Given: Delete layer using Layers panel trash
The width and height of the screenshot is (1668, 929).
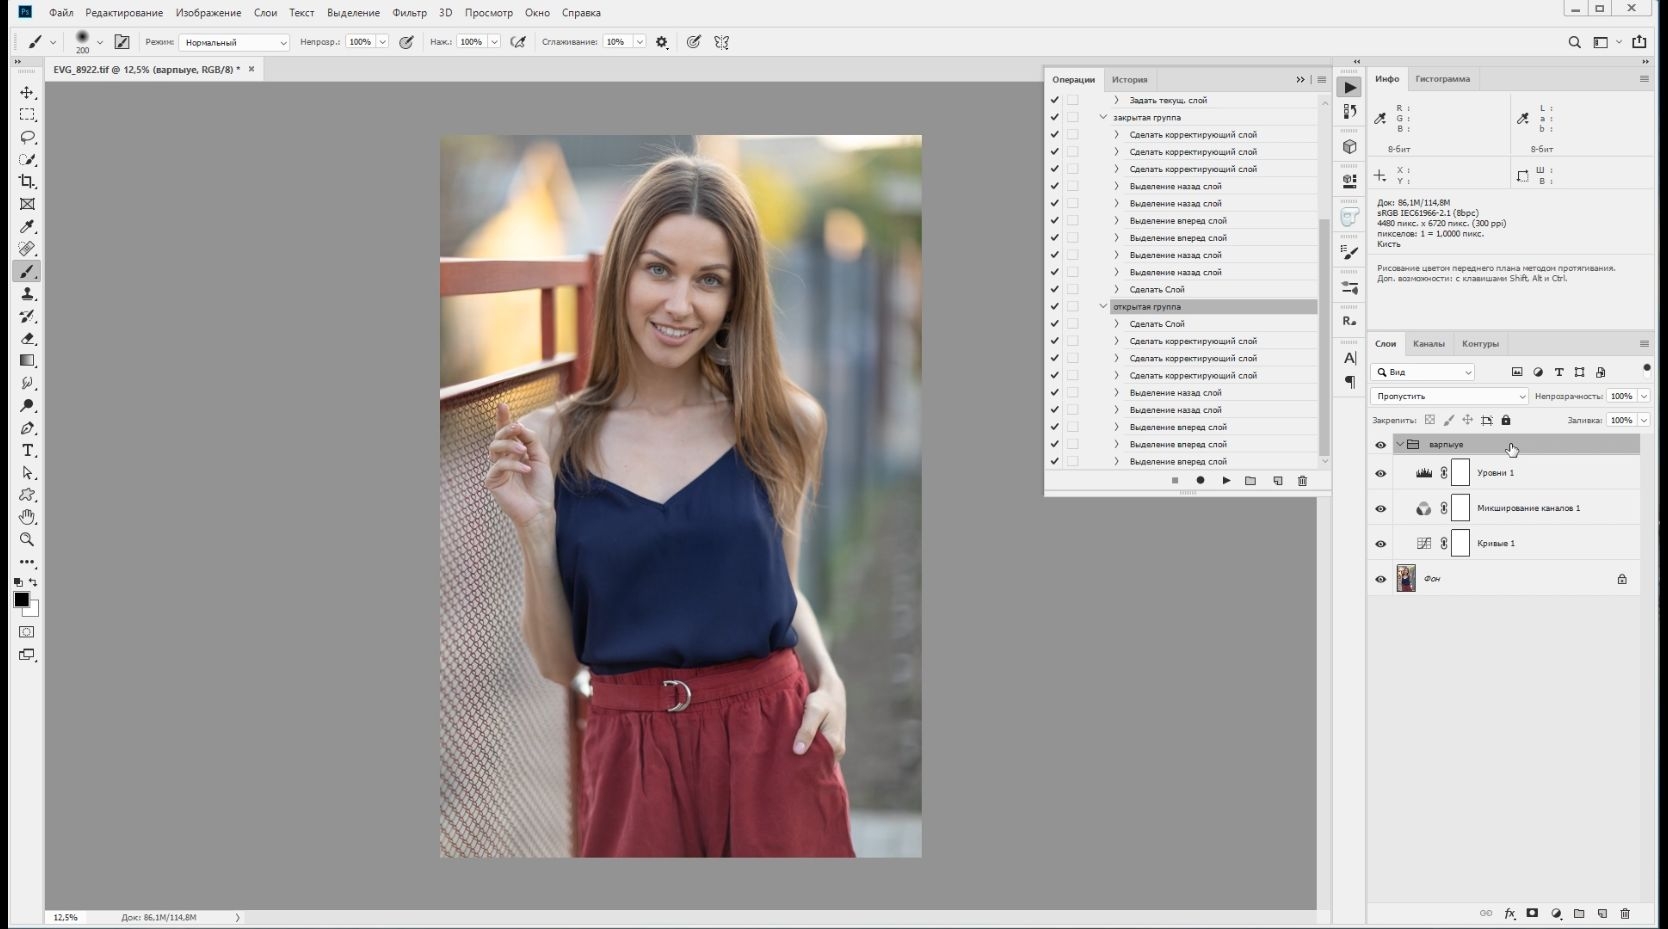Looking at the screenshot, I should [1624, 913].
